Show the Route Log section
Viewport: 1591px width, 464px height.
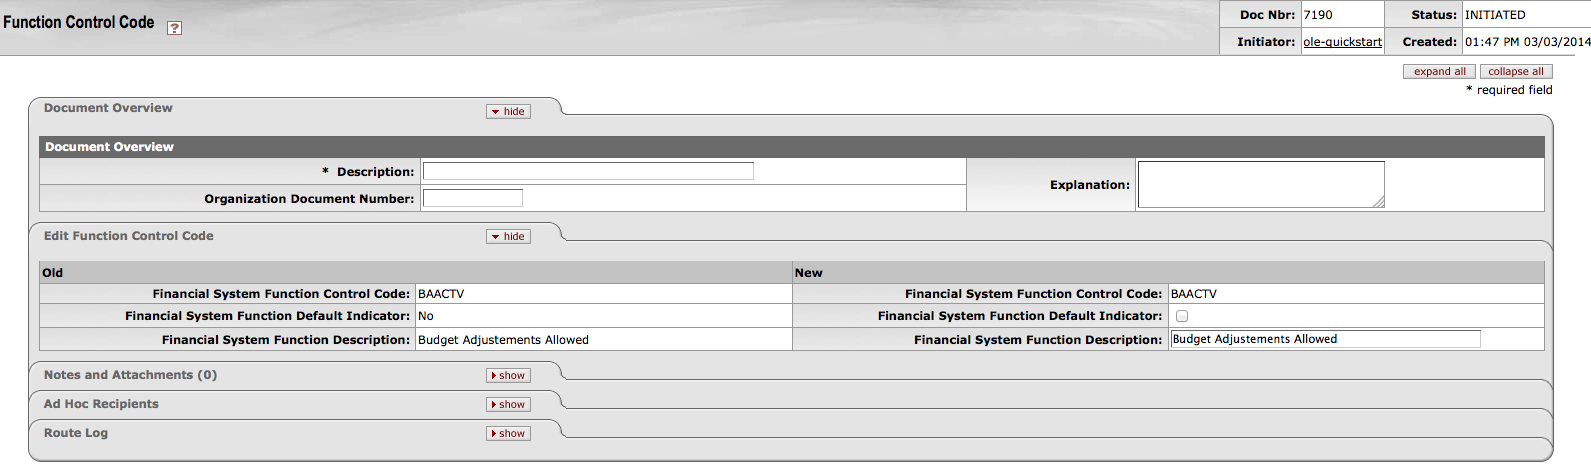click(508, 434)
